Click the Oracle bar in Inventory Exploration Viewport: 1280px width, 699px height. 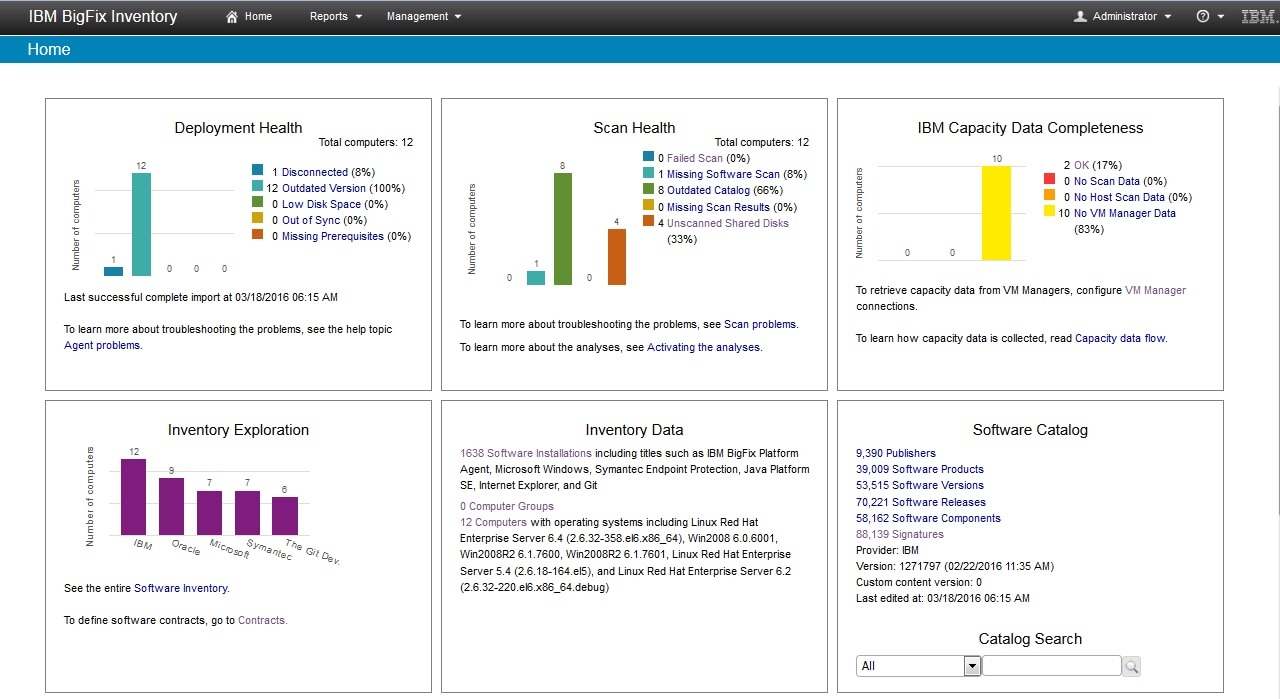pos(172,506)
